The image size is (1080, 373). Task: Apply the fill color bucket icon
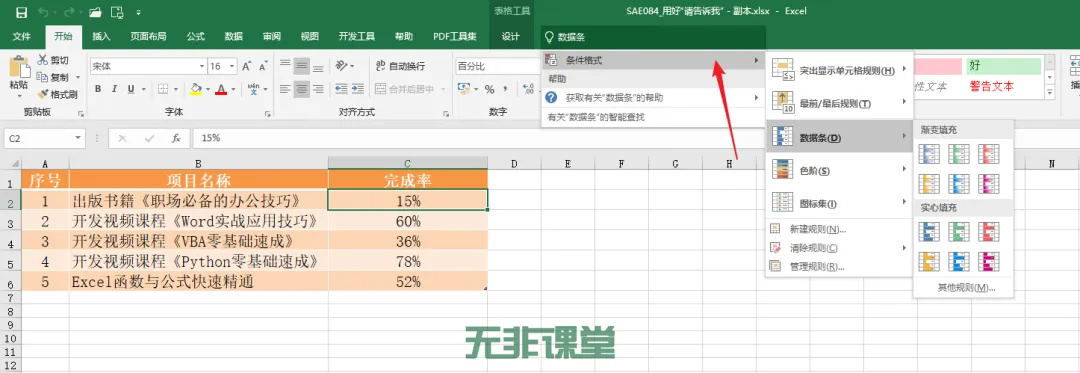[x=196, y=89]
